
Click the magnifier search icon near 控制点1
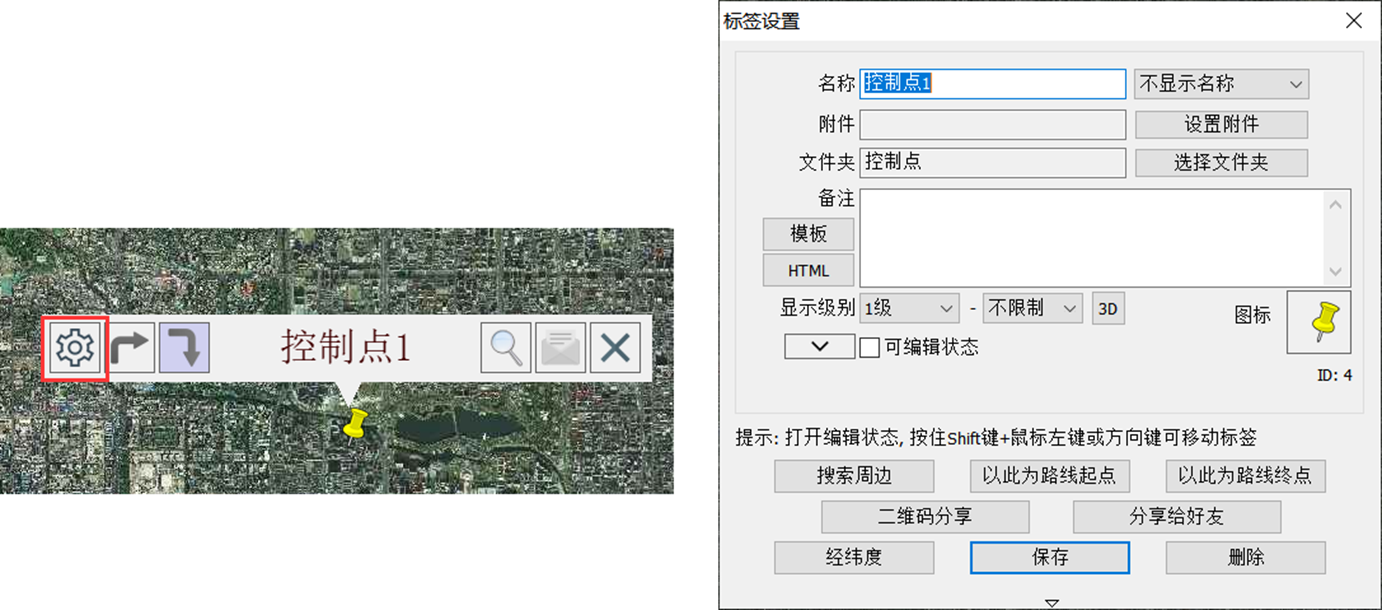click(x=505, y=347)
